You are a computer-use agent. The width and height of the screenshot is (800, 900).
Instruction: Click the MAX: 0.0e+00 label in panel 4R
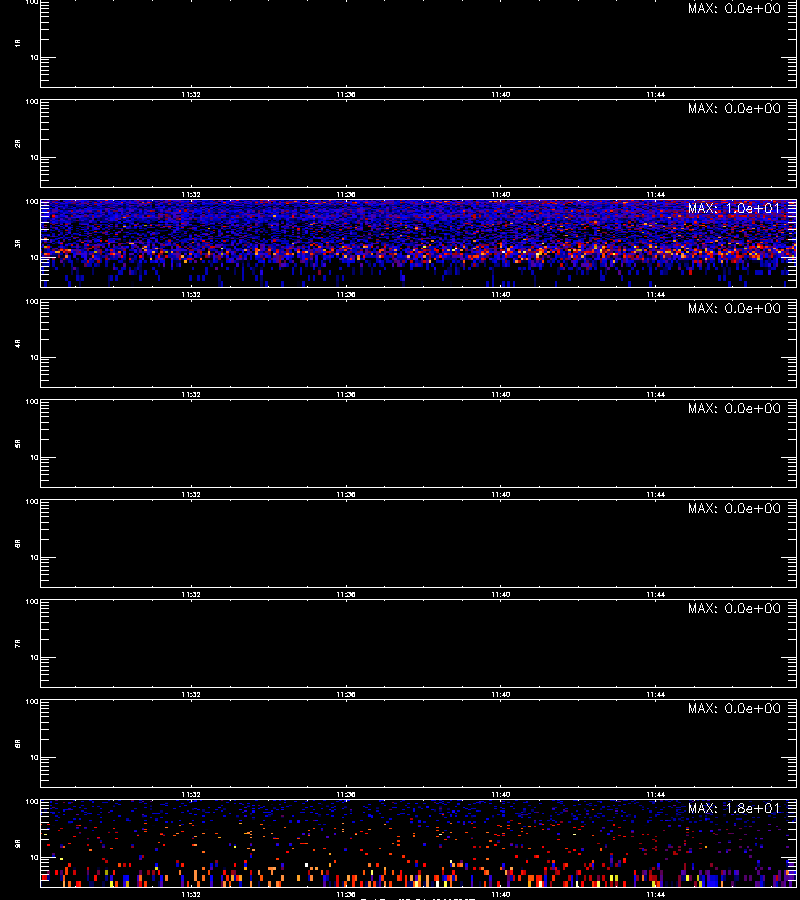click(734, 308)
